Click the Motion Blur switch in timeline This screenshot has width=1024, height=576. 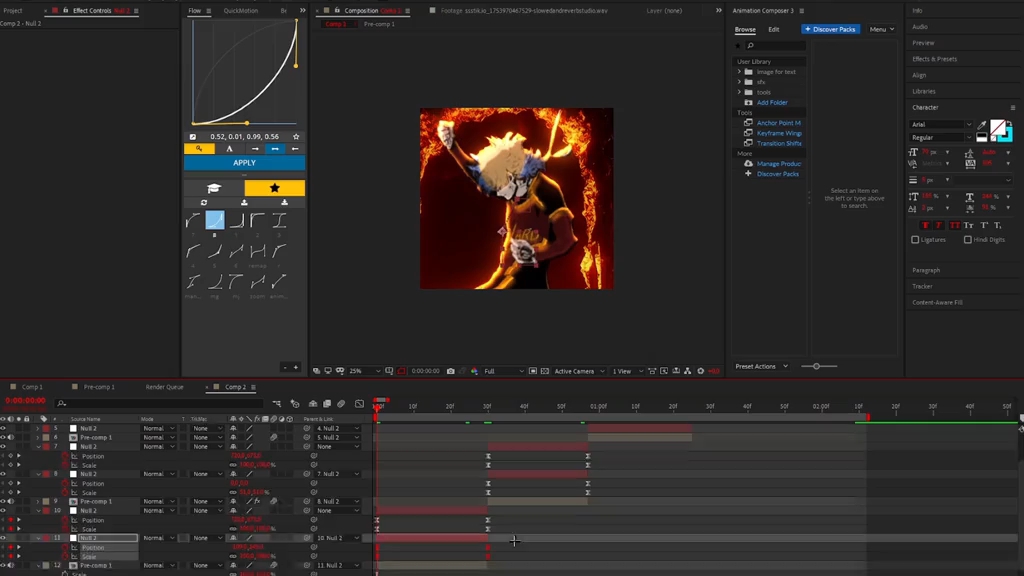tap(342, 404)
